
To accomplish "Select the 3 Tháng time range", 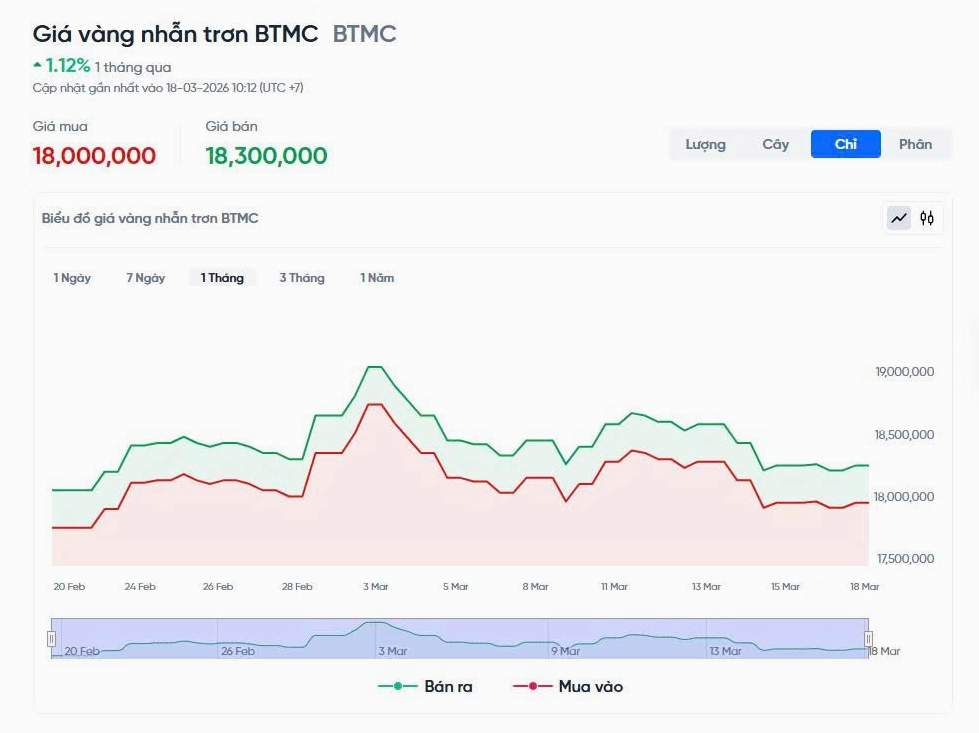I will point(301,277).
